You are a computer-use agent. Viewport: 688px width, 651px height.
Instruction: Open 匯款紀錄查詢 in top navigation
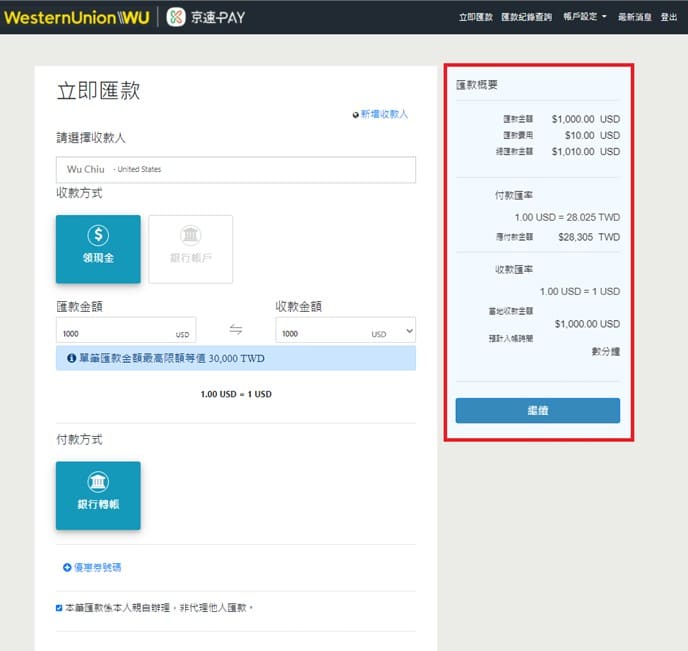(x=526, y=17)
